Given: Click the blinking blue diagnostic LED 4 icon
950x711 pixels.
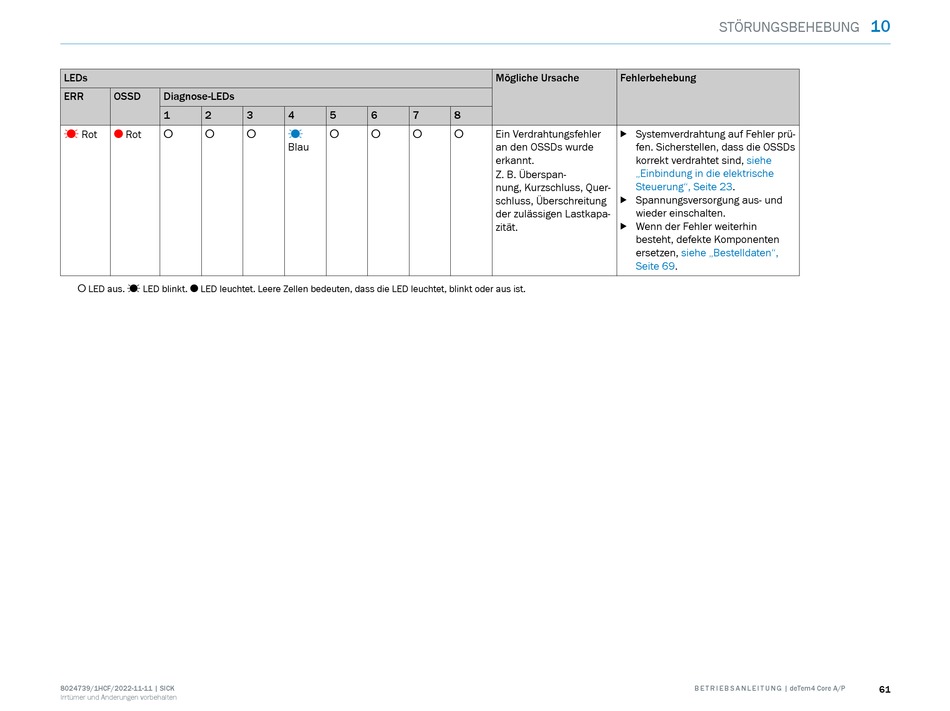Looking at the screenshot, I should point(295,134).
